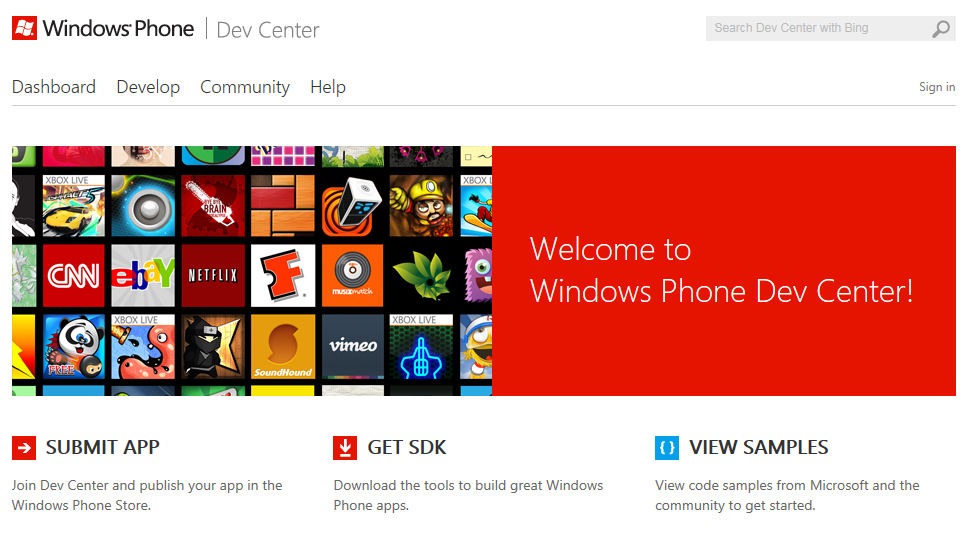Open the Help menu
The width and height of the screenshot is (970, 547).
328,87
